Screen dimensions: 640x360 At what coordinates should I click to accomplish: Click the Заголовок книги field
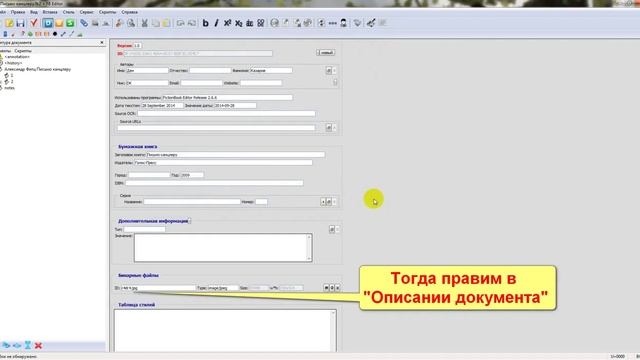[235, 155]
